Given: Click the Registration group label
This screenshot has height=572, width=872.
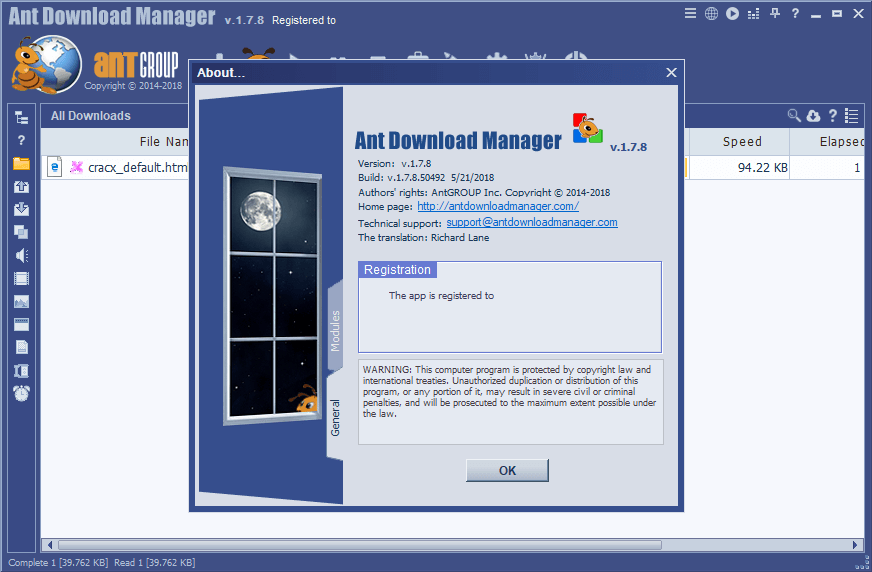Looking at the screenshot, I should (x=397, y=270).
